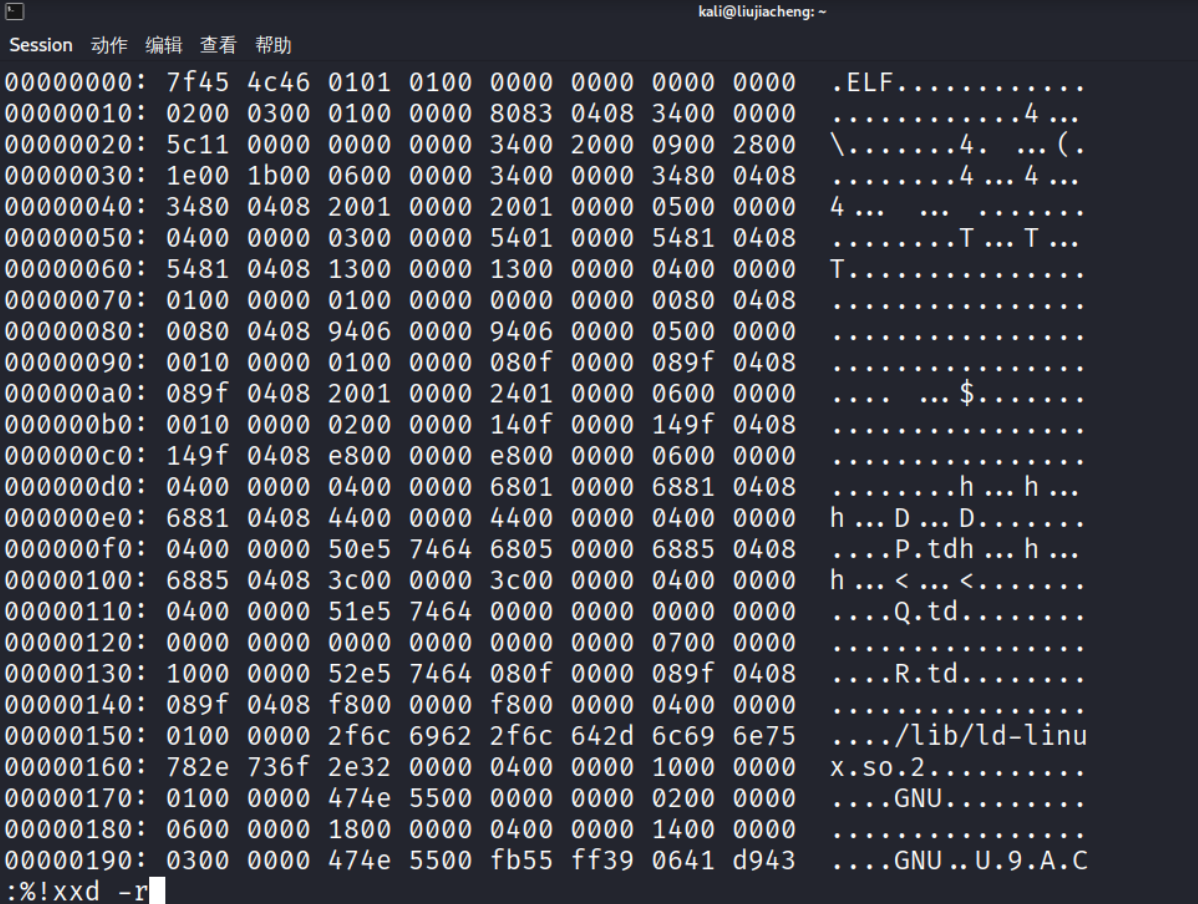1198x904 pixels.
Task: Click hex value 140f in row 000000b0
Action: (522, 425)
